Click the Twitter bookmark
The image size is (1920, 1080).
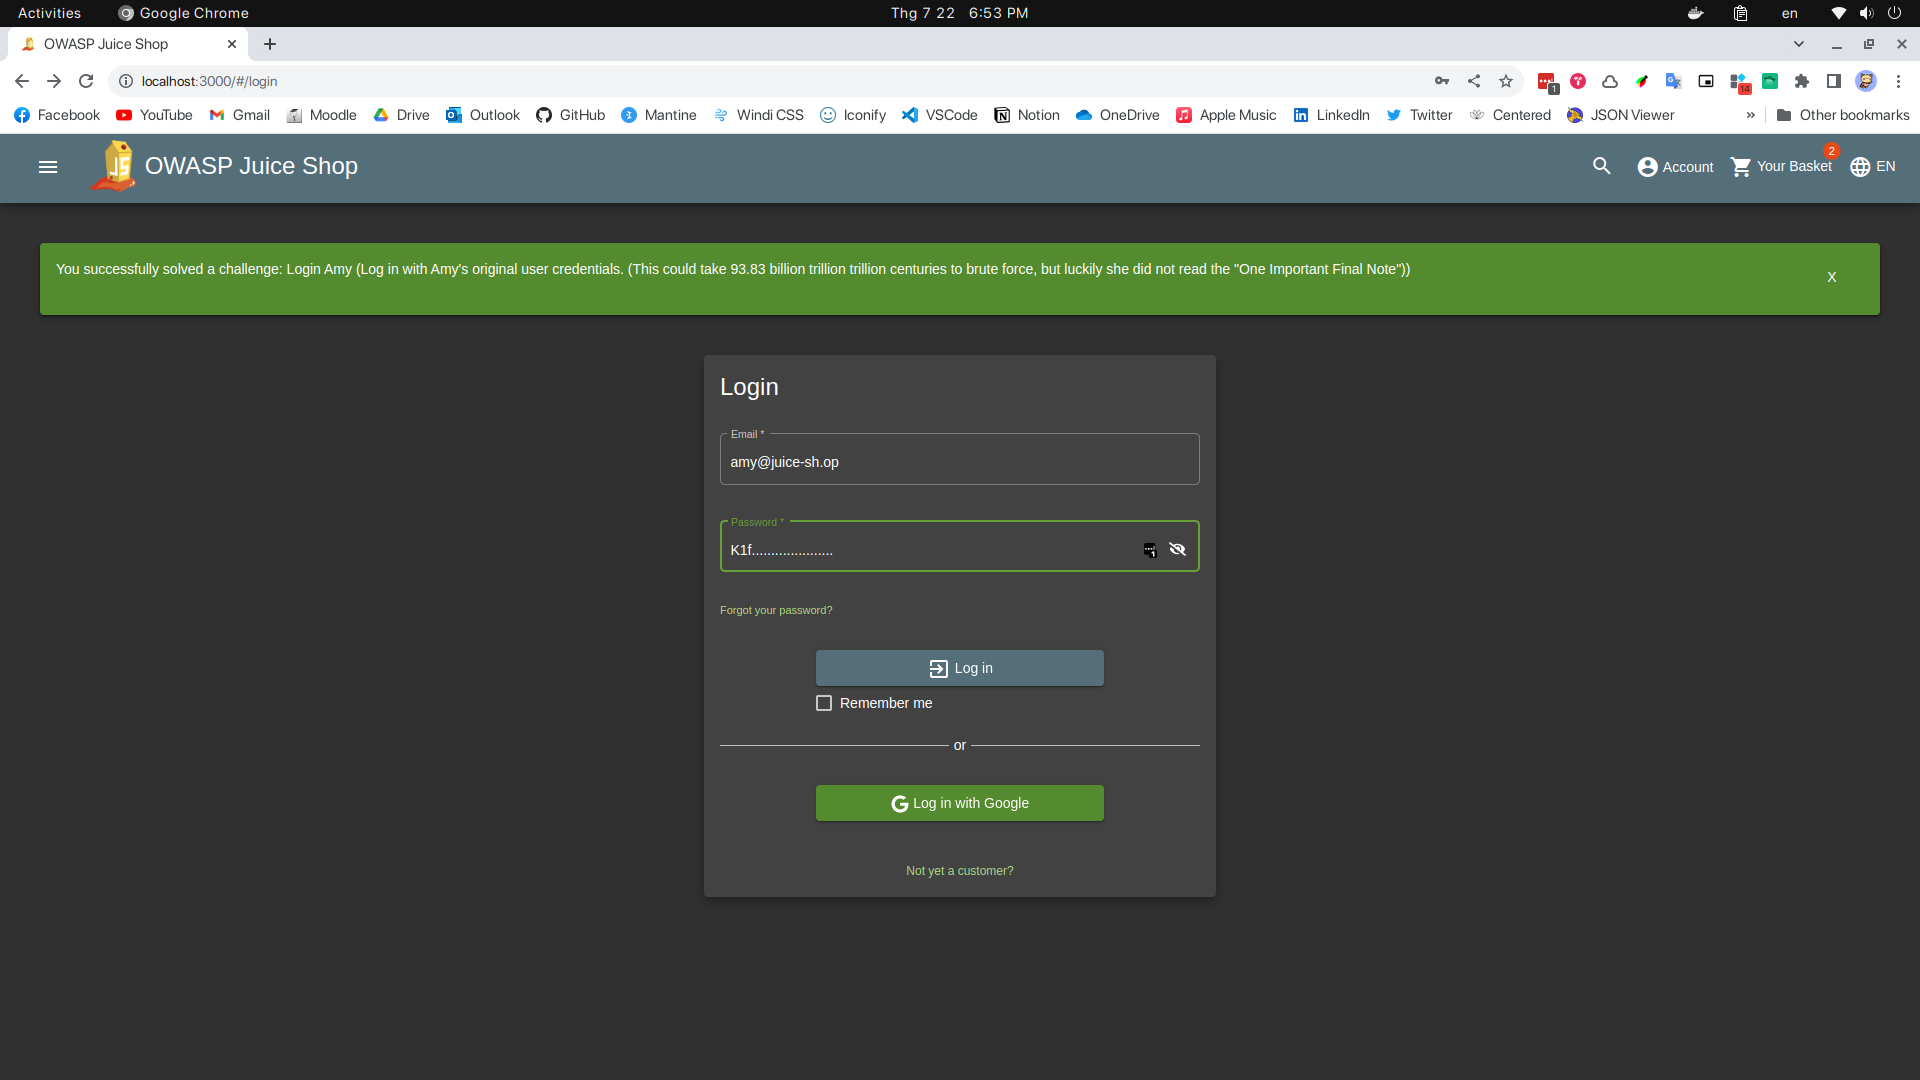pos(1419,115)
